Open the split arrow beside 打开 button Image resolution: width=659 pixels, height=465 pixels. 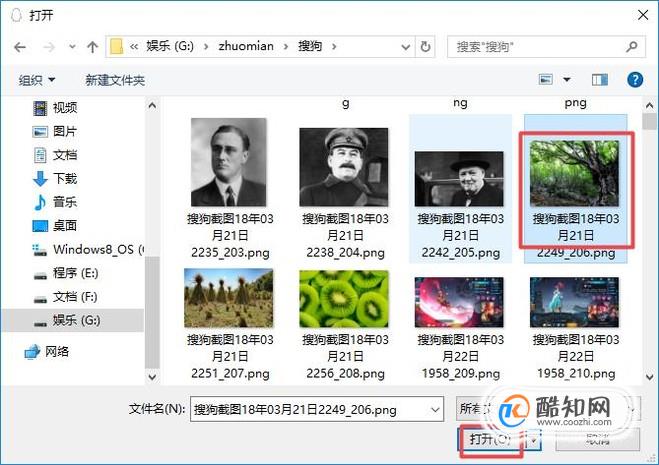[533, 440]
